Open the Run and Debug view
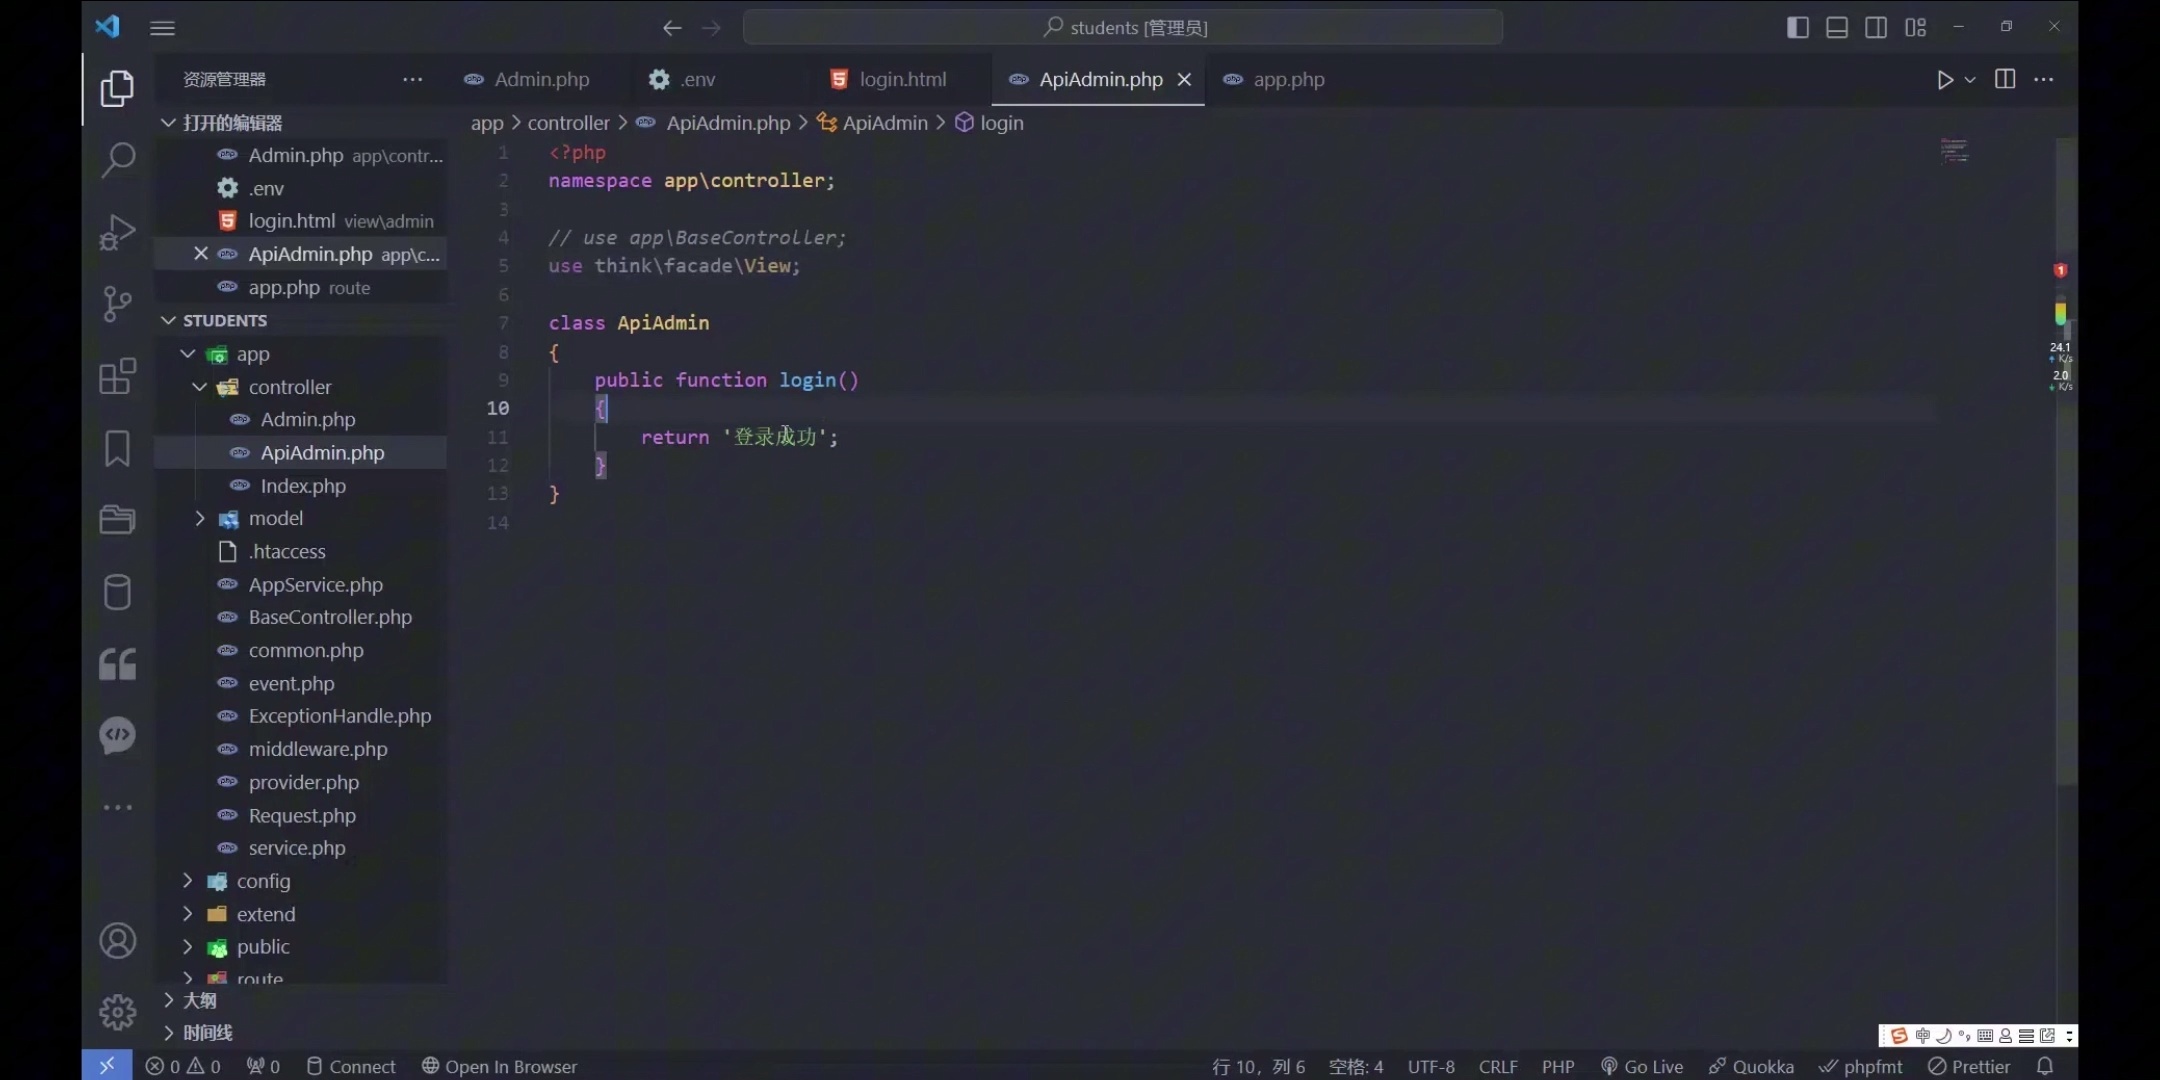Viewport: 2160px width, 1080px height. [x=118, y=232]
